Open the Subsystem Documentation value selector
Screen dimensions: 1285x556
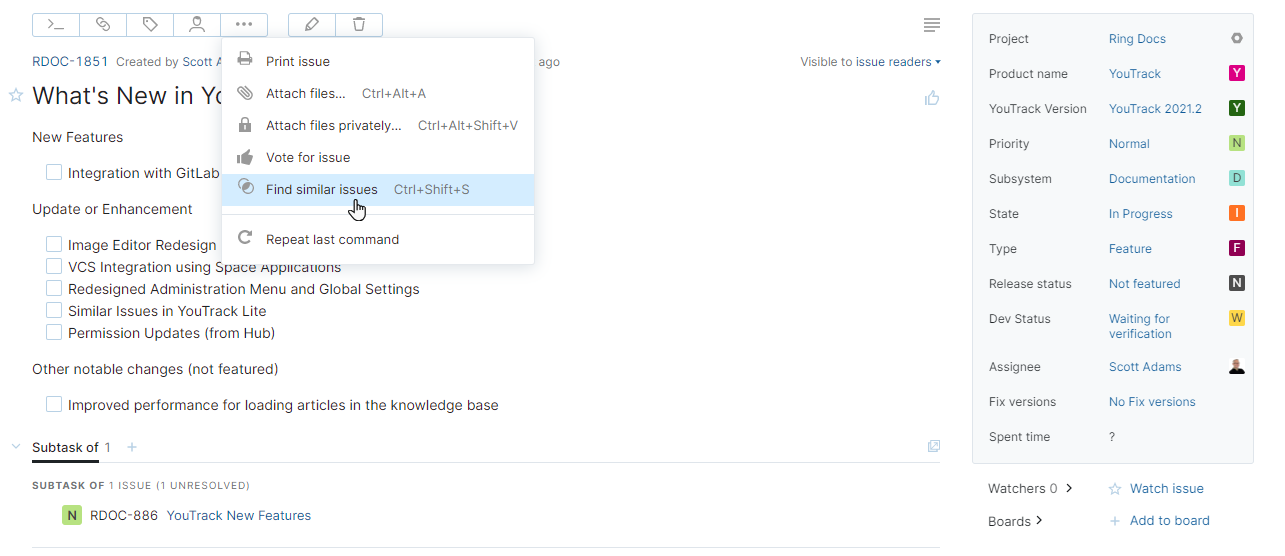tap(1152, 179)
